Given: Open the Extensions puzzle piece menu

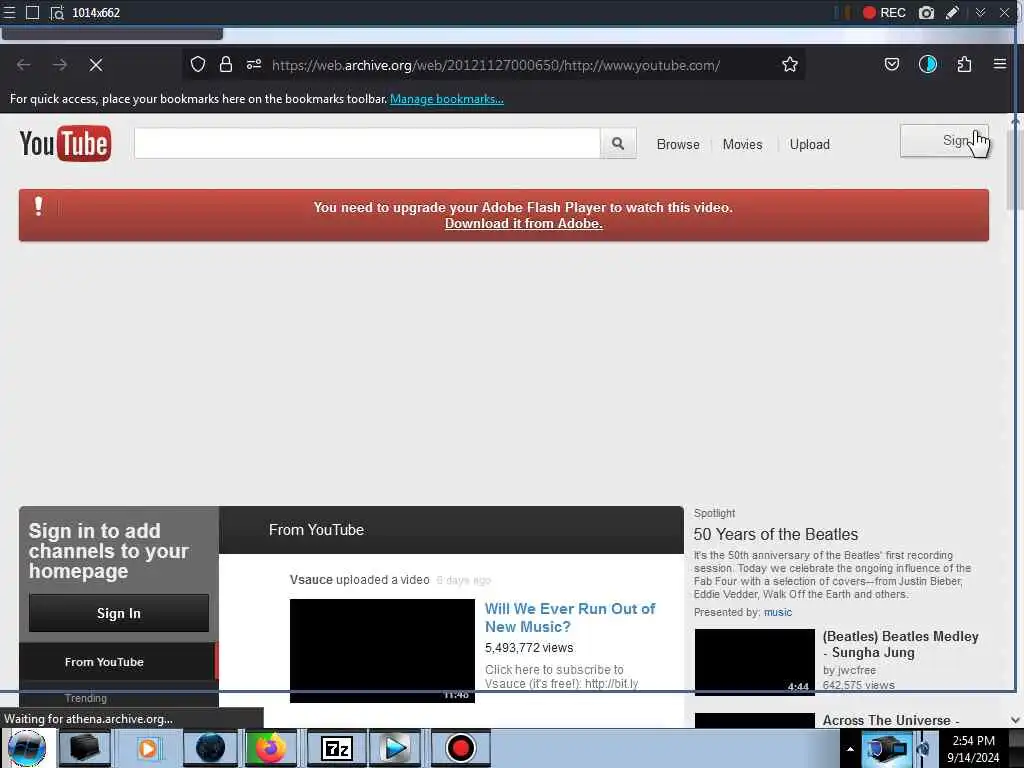Looking at the screenshot, I should (964, 64).
